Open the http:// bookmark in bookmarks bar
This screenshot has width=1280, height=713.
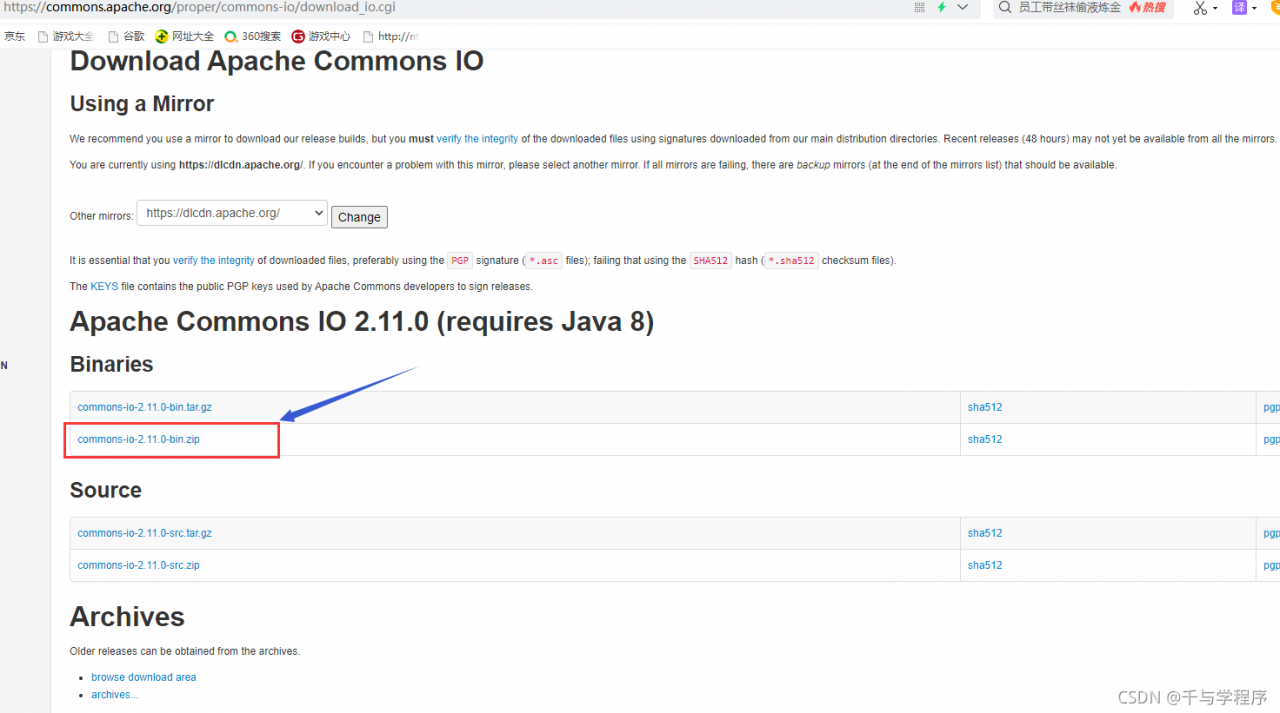tap(390, 36)
